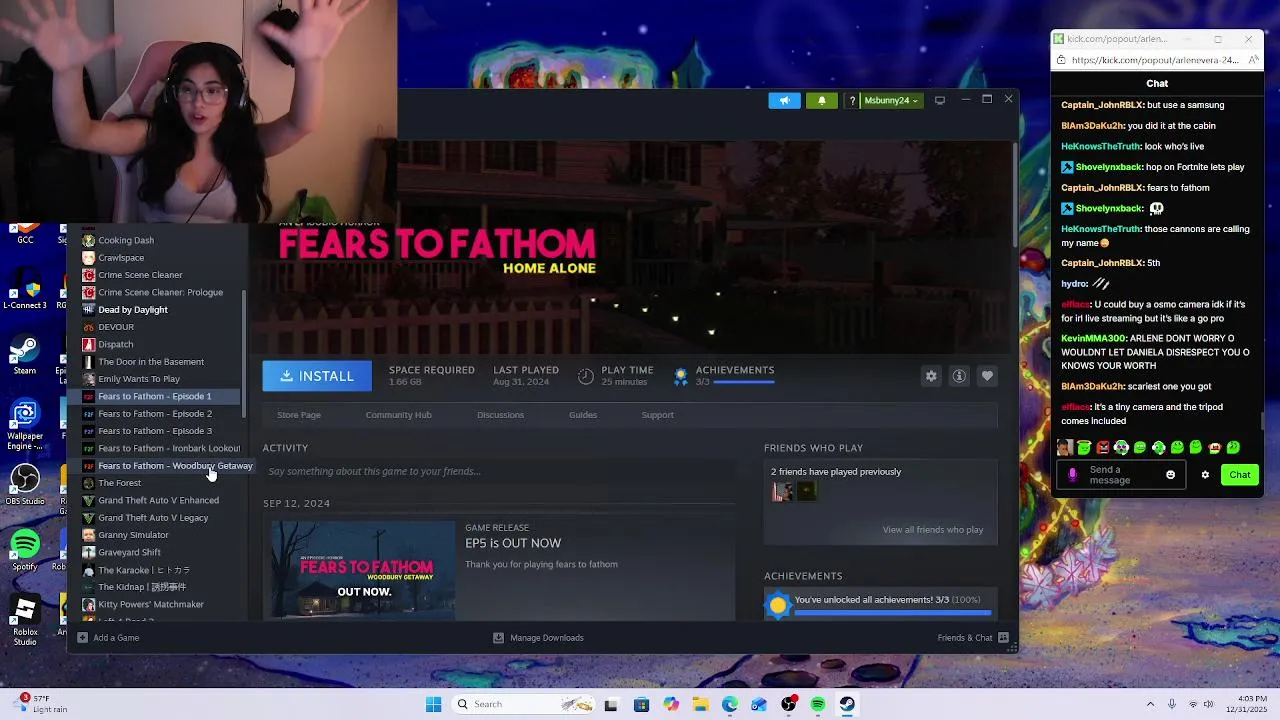Click the Play Time clock icon

point(586,376)
